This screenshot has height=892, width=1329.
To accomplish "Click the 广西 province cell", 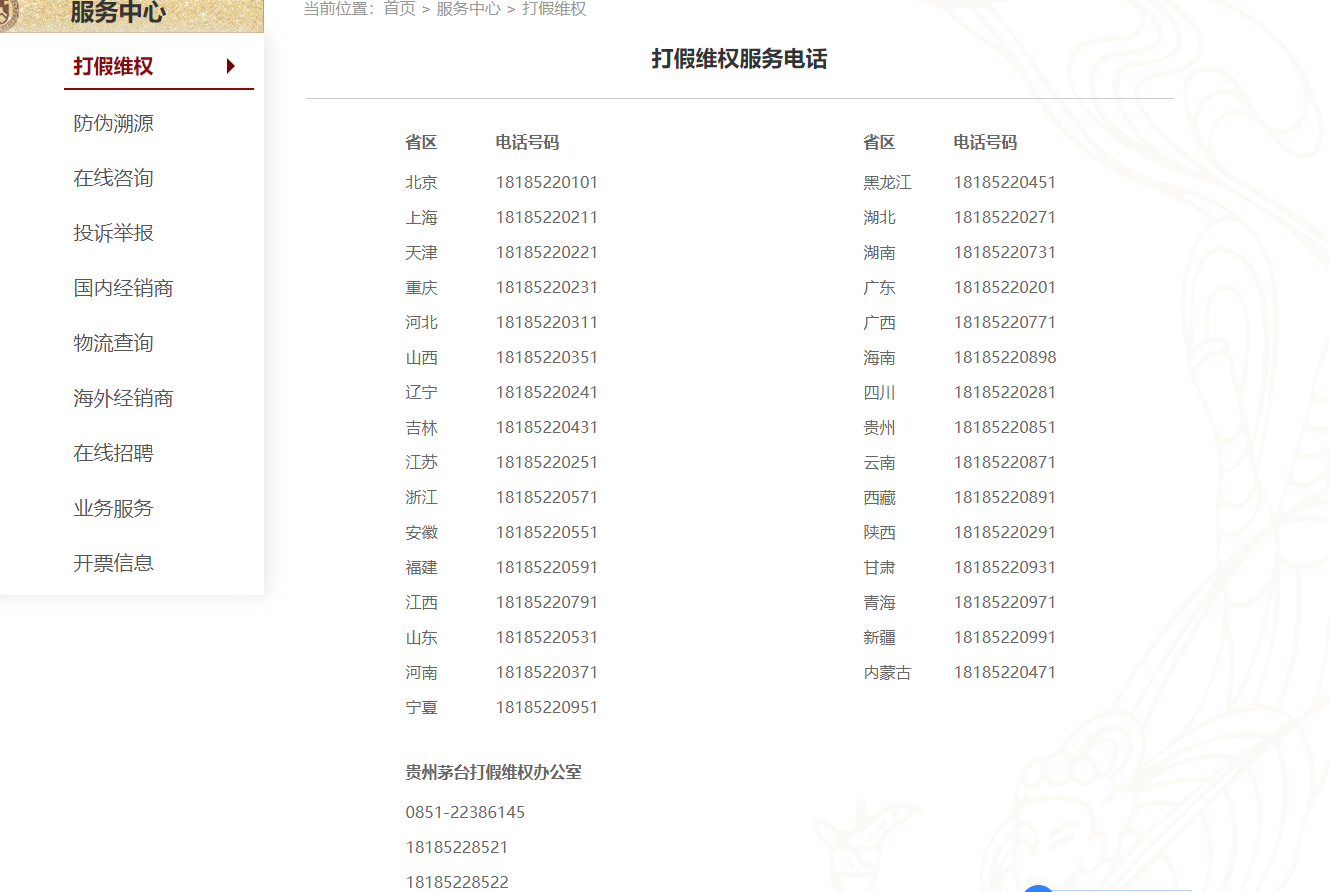I will pyautogui.click(x=879, y=322).
